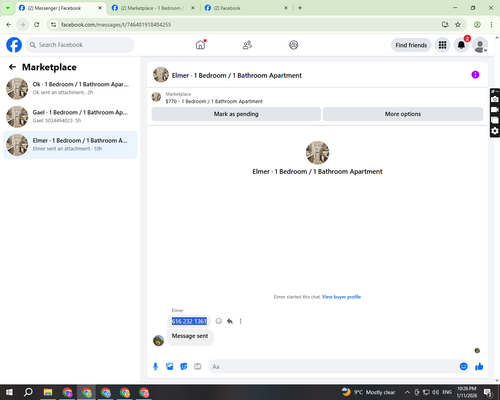
Task: Open emoji picker in message box
Action: [463, 367]
